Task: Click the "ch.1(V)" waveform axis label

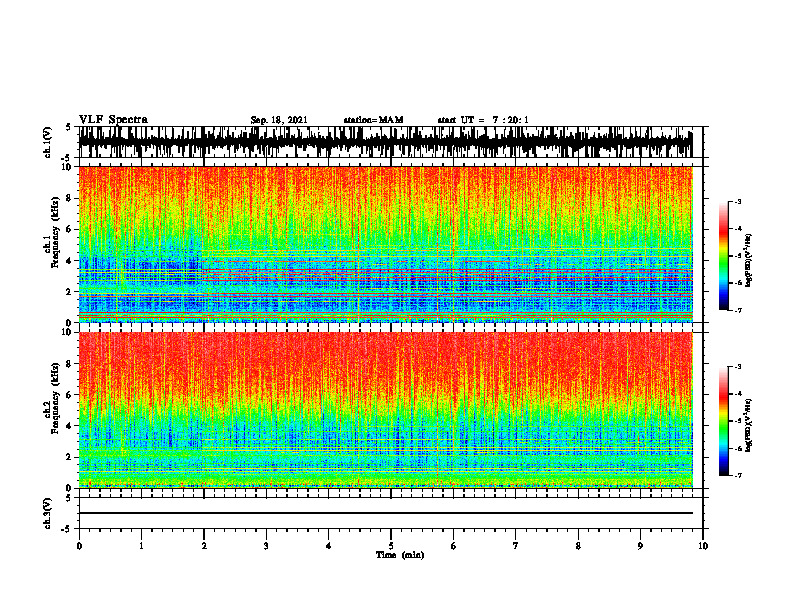Action: [x=48, y=142]
